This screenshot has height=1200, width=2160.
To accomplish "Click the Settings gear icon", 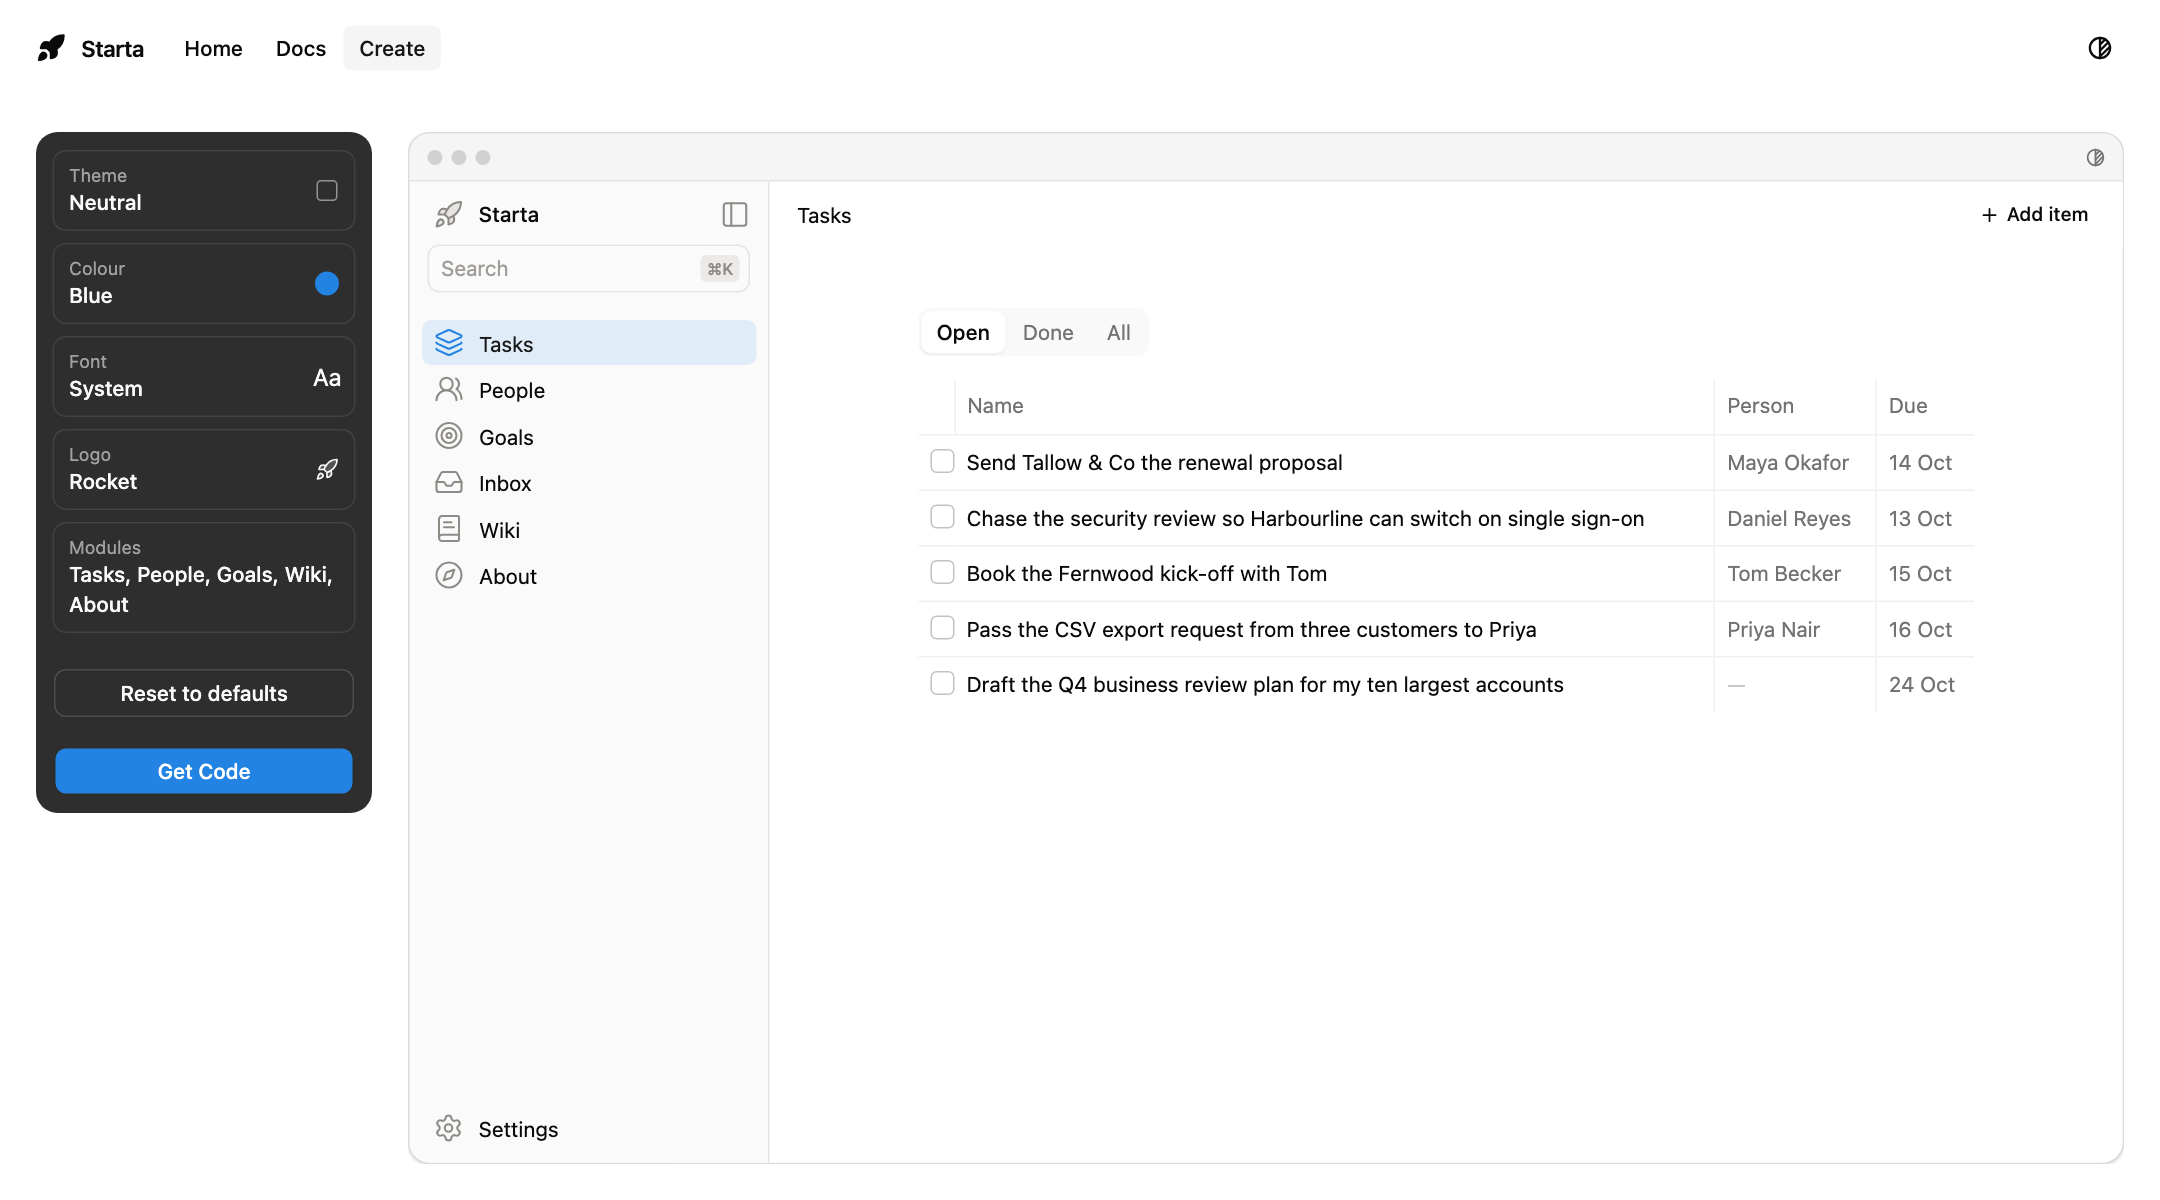I will 449,1128.
